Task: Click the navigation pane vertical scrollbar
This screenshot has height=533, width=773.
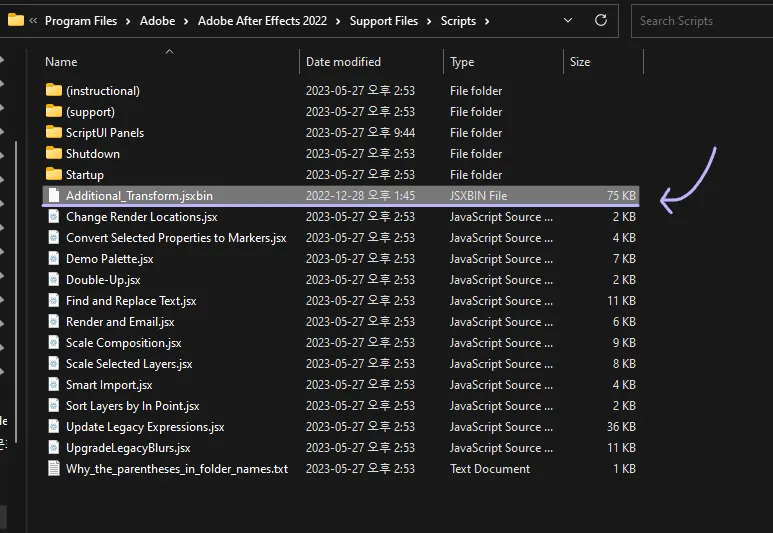Action: tap(16, 291)
